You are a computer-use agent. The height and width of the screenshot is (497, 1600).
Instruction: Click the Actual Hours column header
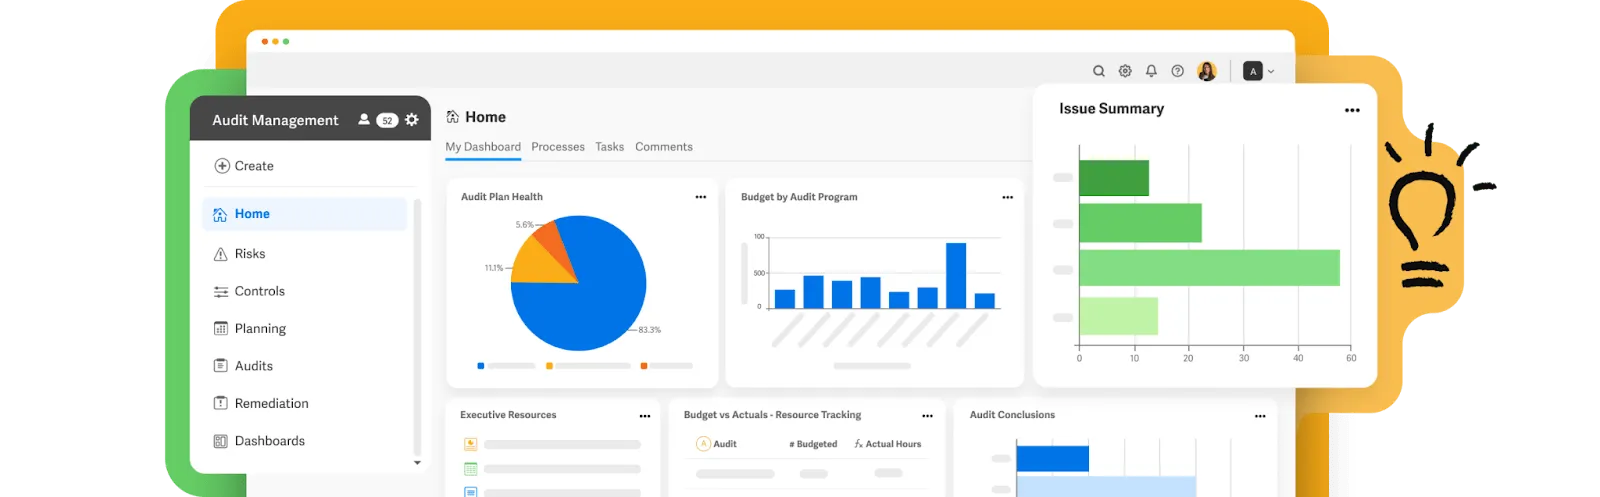pyautogui.click(x=888, y=444)
